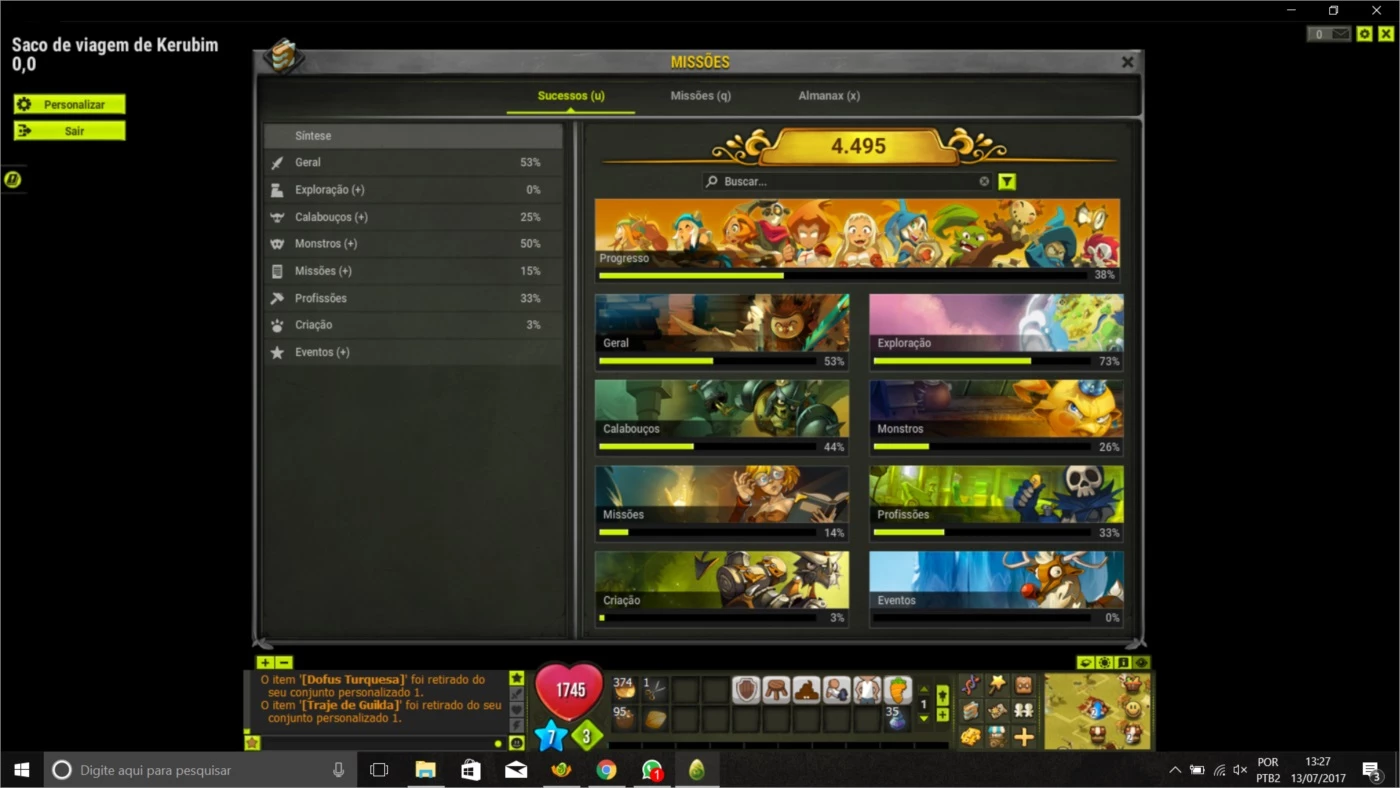Toggle the star chat channel filter
1400x788 pixels.
(x=517, y=677)
